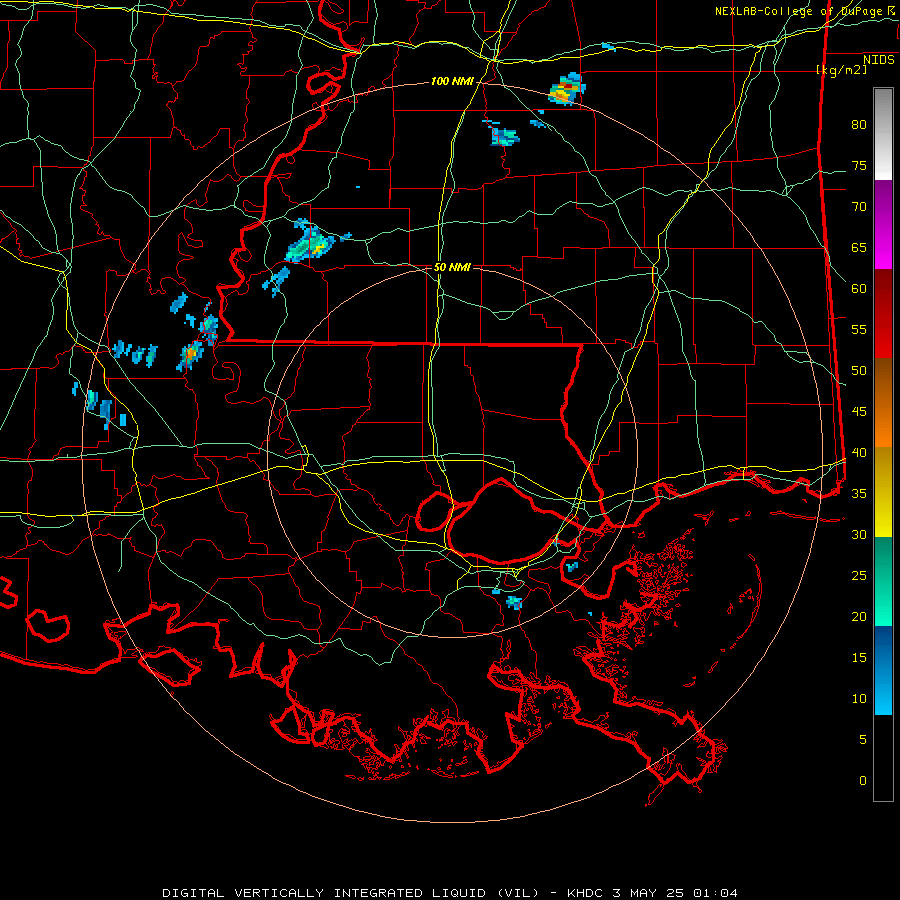Select the brown-orange segment of the color scale

point(883,402)
